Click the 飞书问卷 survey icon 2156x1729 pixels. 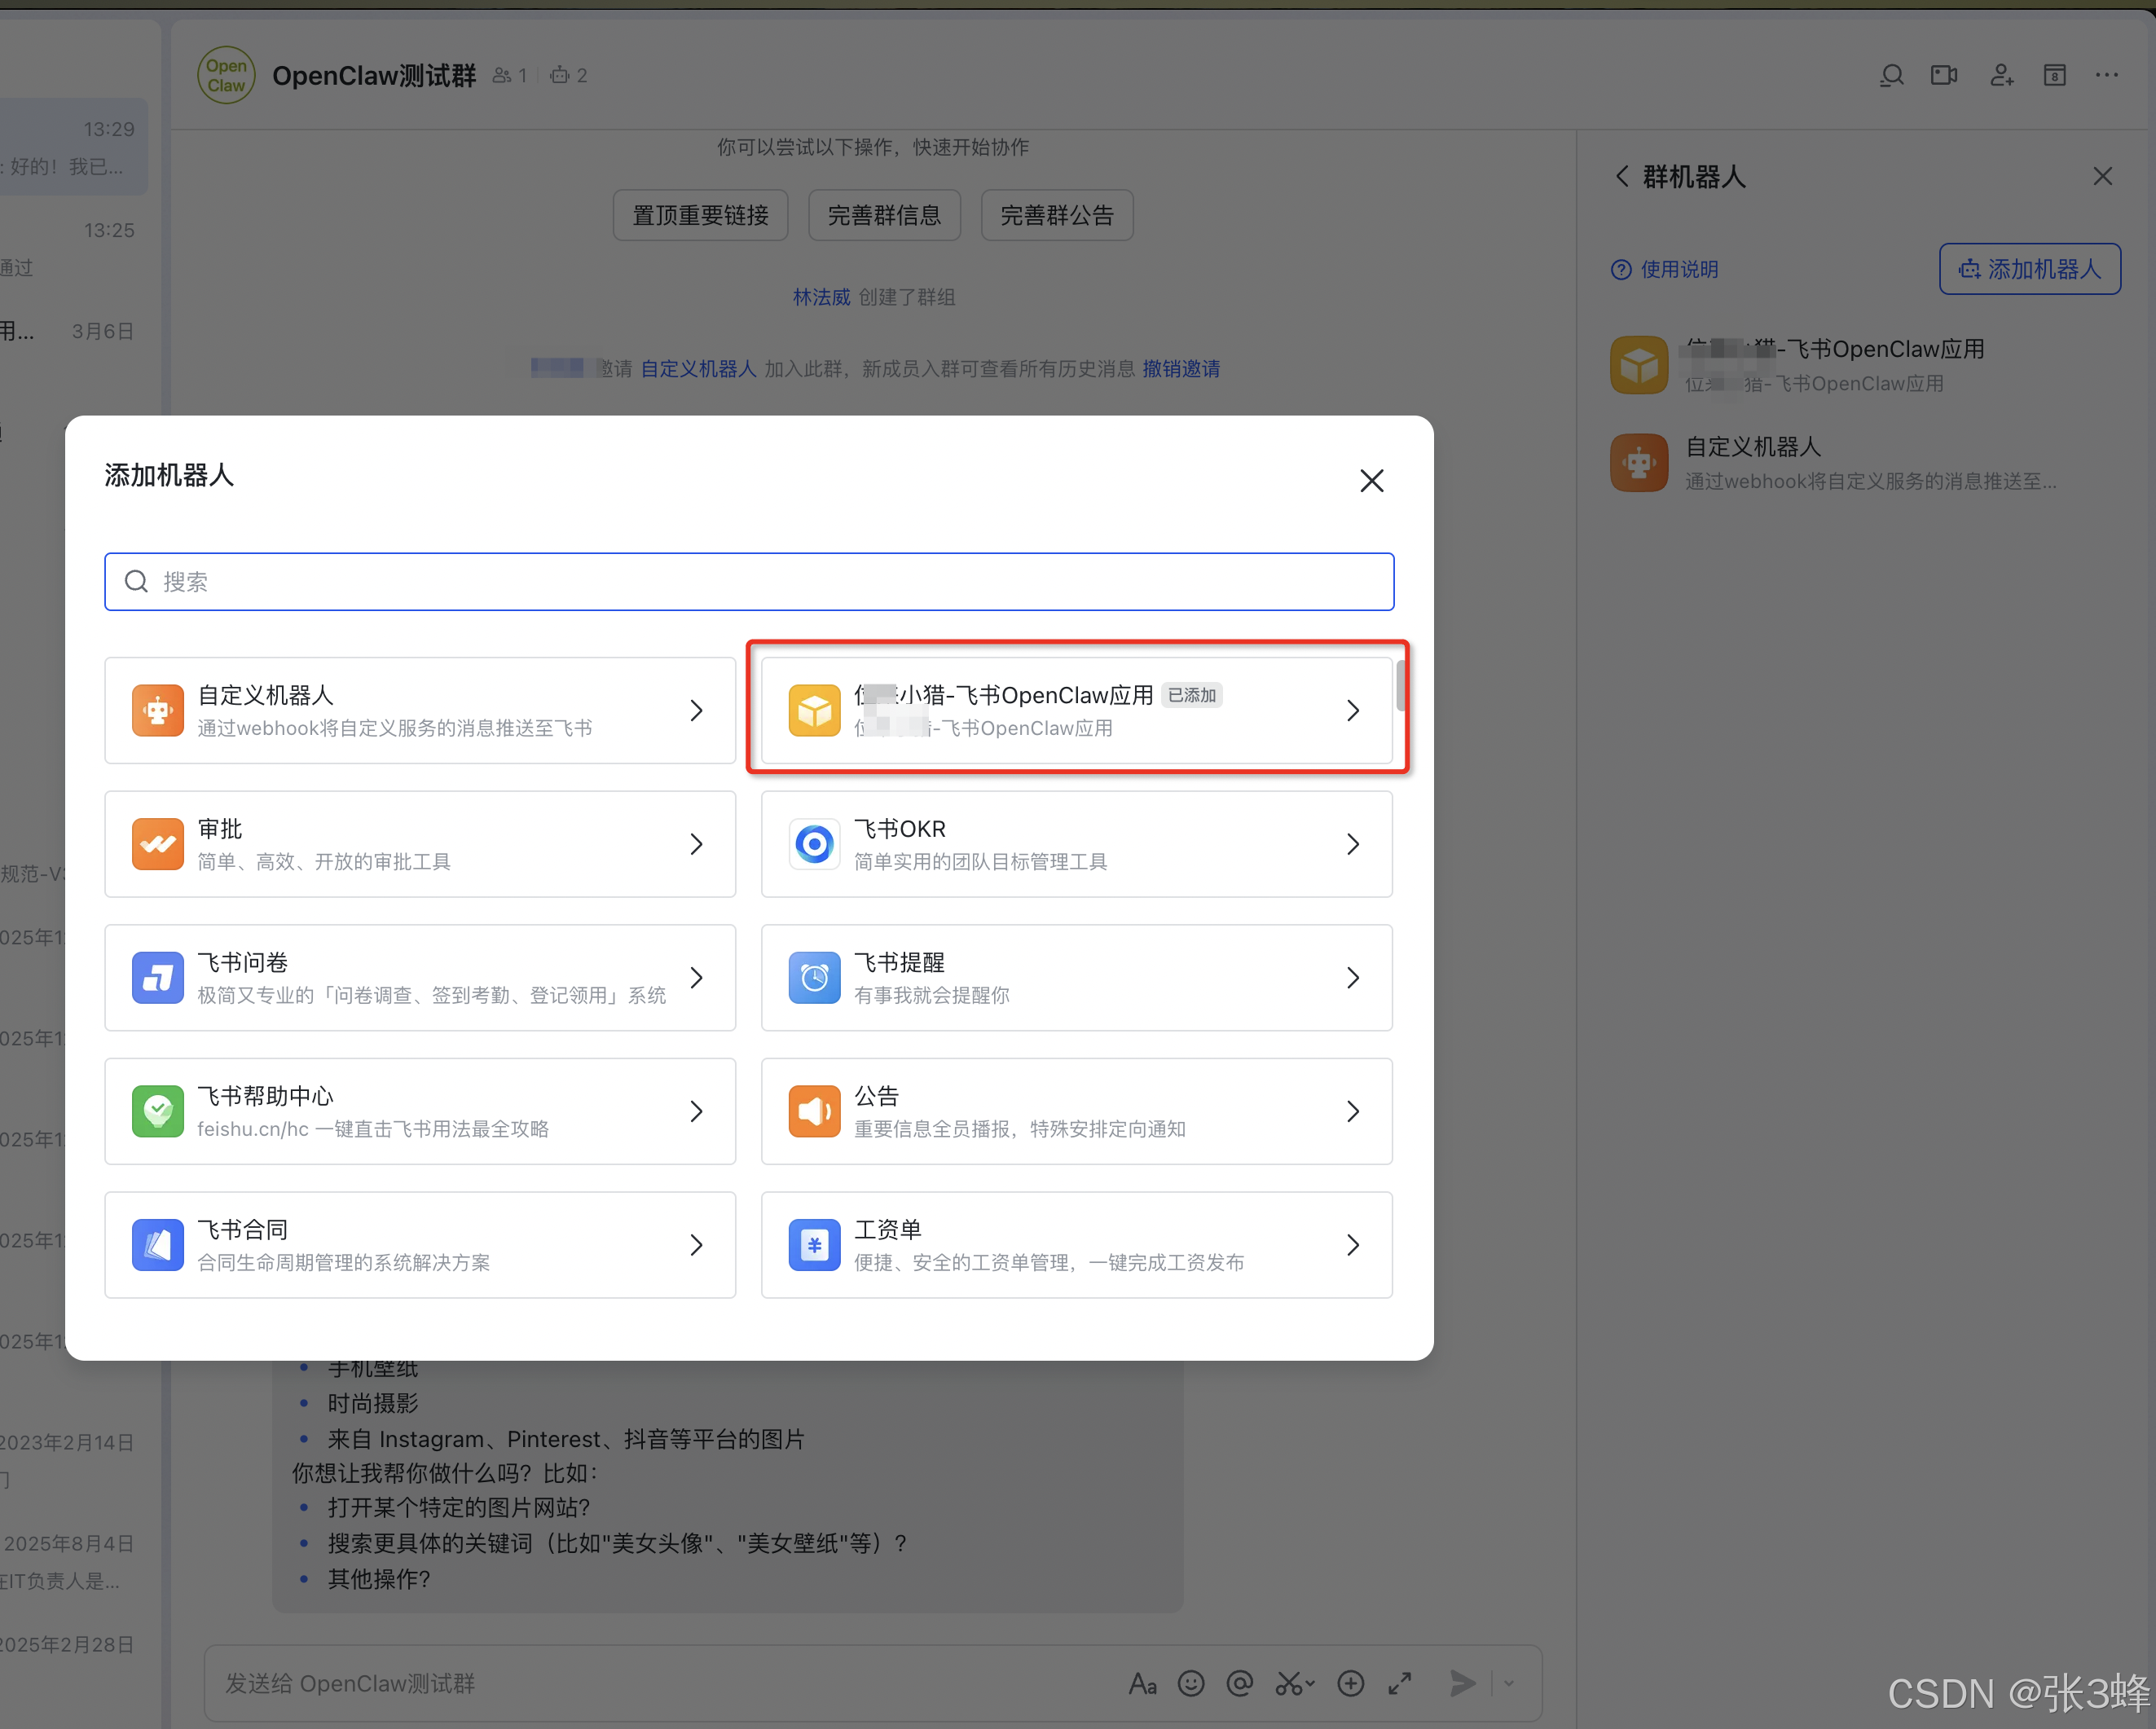pyautogui.click(x=157, y=977)
